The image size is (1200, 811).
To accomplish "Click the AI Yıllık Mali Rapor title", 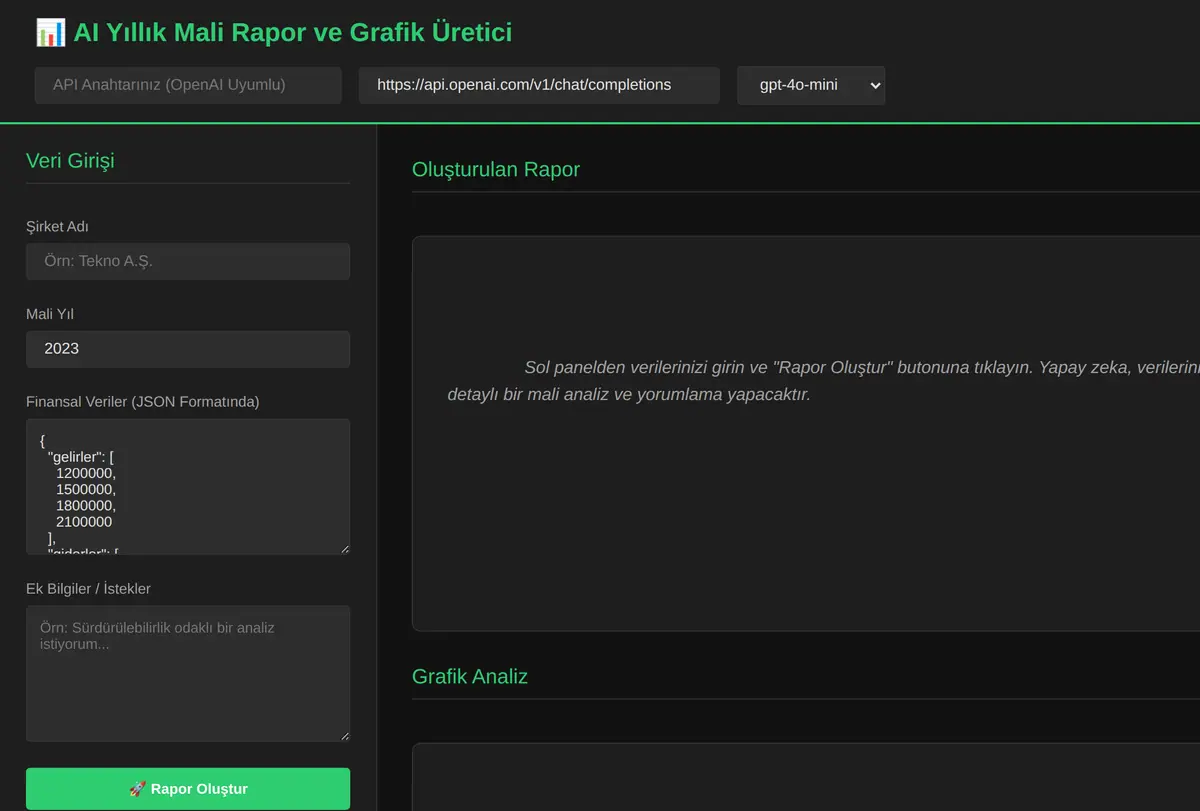I will [x=292, y=32].
